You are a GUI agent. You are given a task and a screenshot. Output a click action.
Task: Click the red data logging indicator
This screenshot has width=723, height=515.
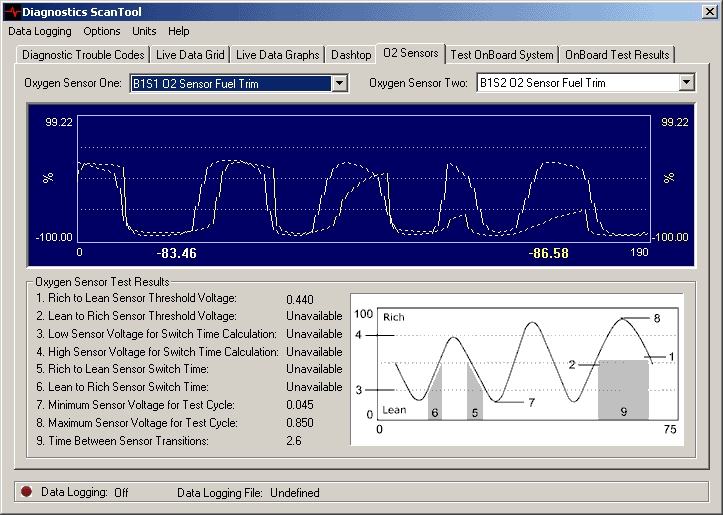[26, 492]
